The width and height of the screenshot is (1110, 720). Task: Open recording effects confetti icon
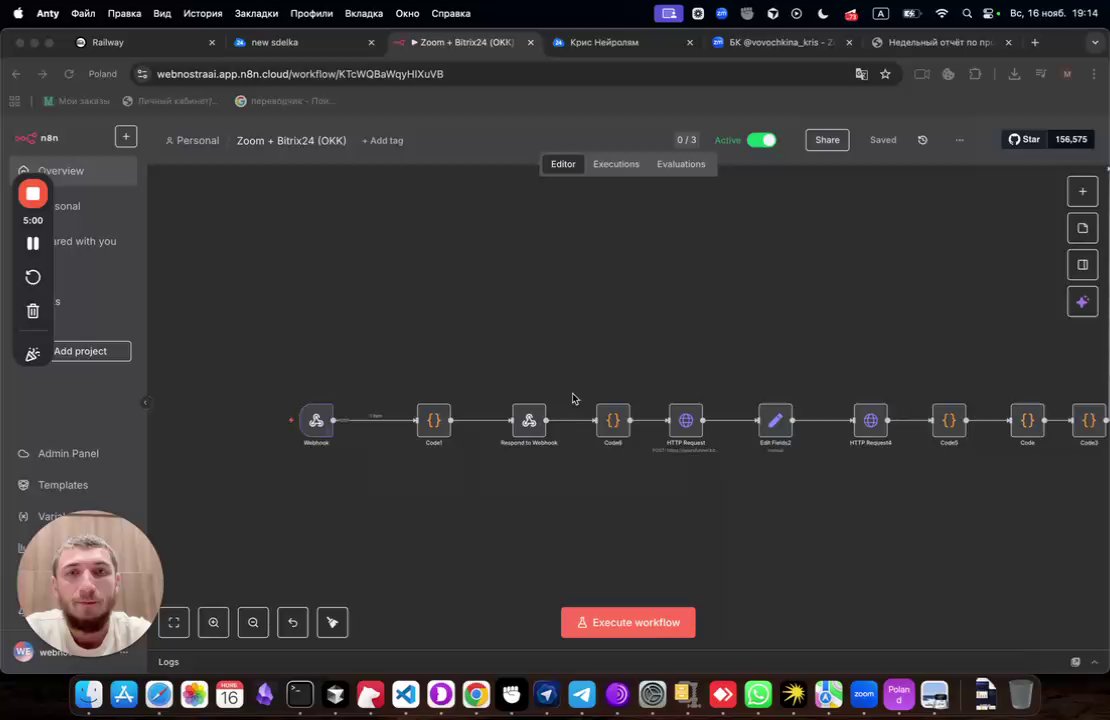click(33, 353)
